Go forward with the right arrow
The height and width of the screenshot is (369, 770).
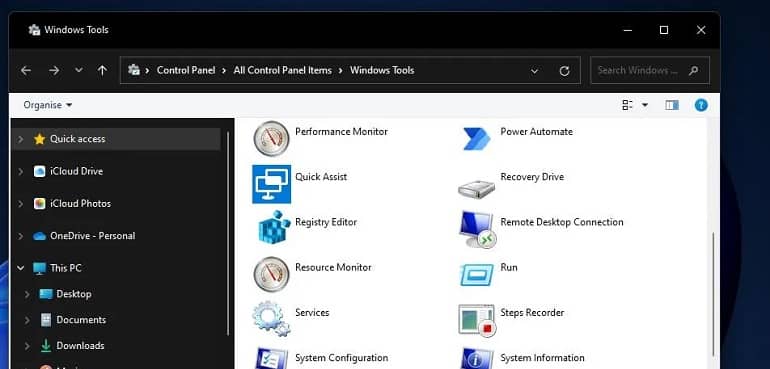tap(54, 71)
